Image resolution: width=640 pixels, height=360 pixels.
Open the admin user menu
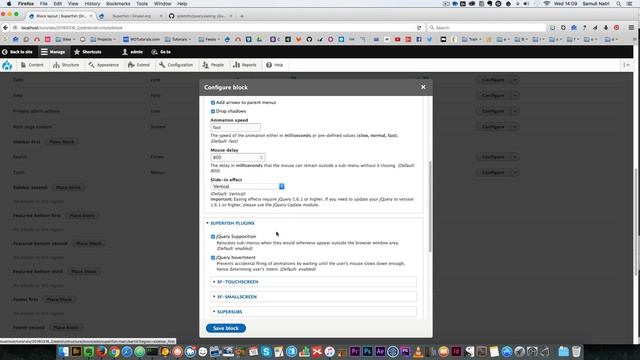click(x=132, y=52)
